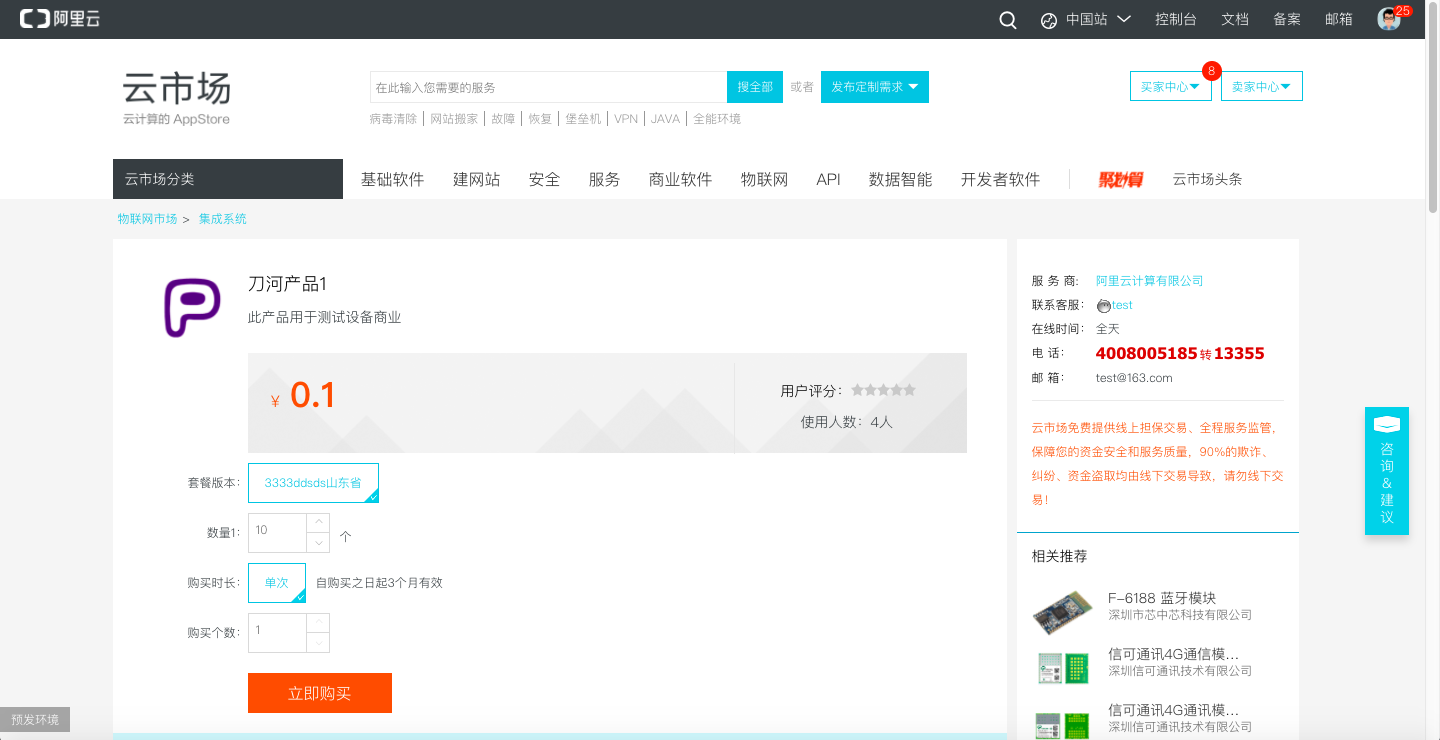Open the 咨询&建议 side widget
This screenshot has width=1440, height=740.
point(1387,471)
